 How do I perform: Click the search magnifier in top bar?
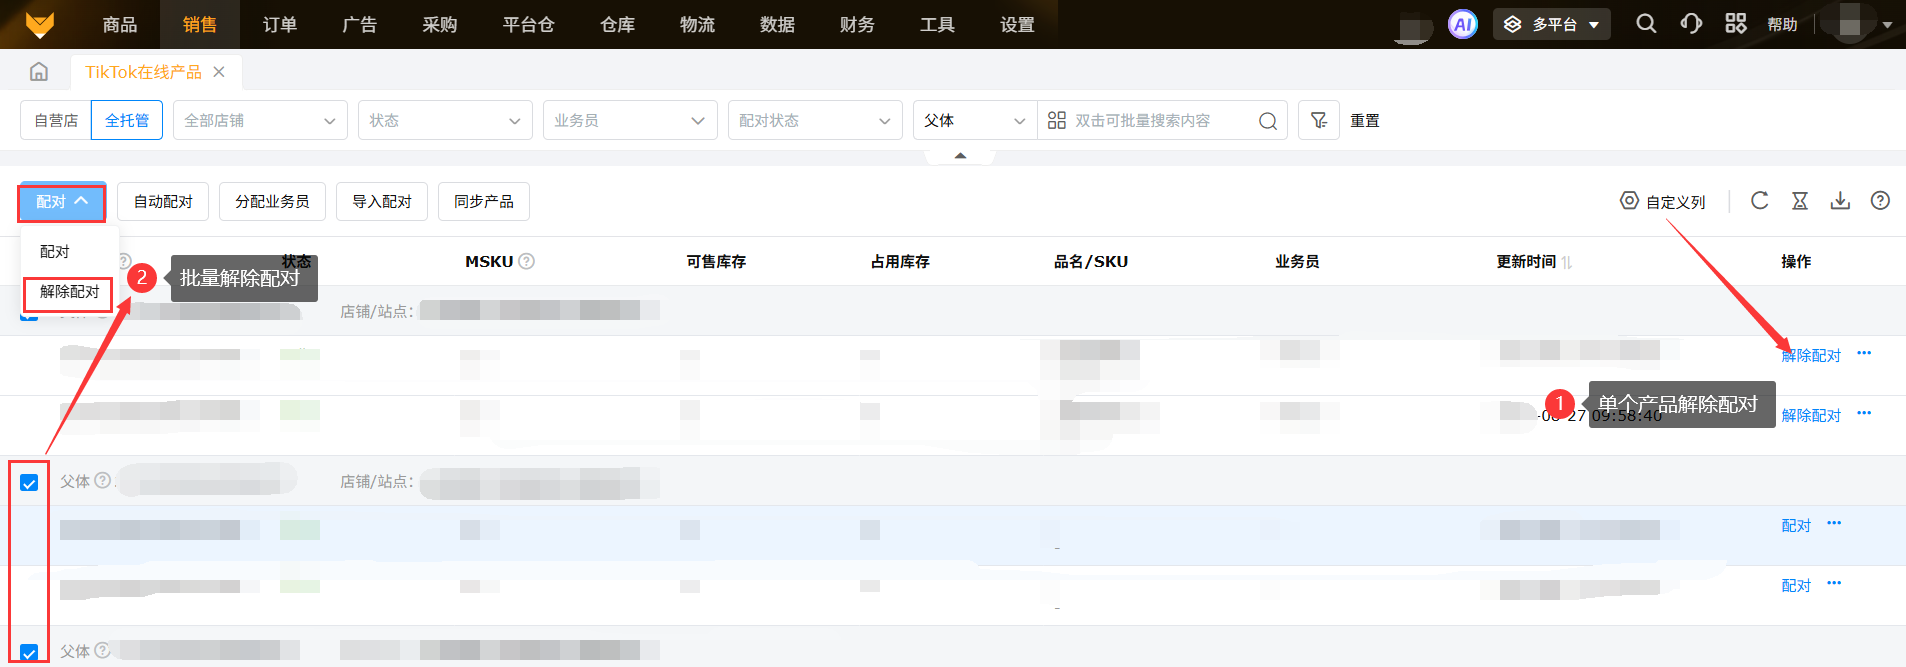pos(1646,23)
